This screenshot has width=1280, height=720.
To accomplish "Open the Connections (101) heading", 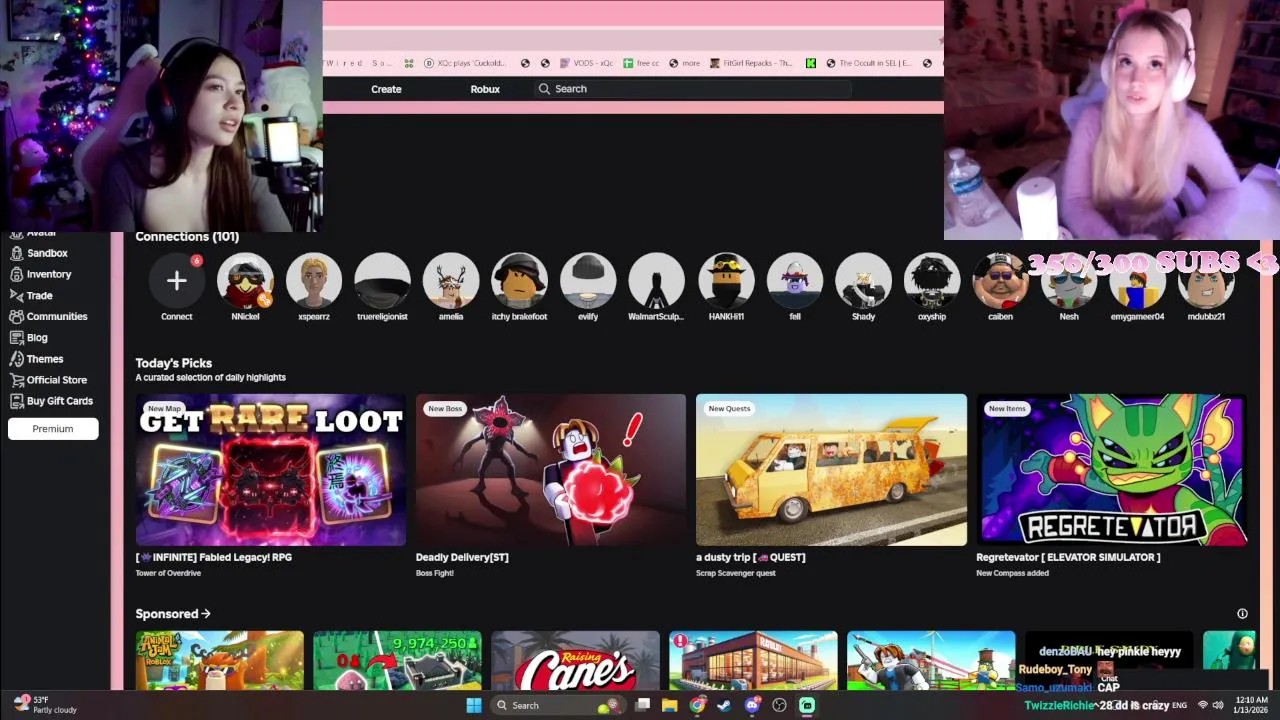I will tap(187, 237).
